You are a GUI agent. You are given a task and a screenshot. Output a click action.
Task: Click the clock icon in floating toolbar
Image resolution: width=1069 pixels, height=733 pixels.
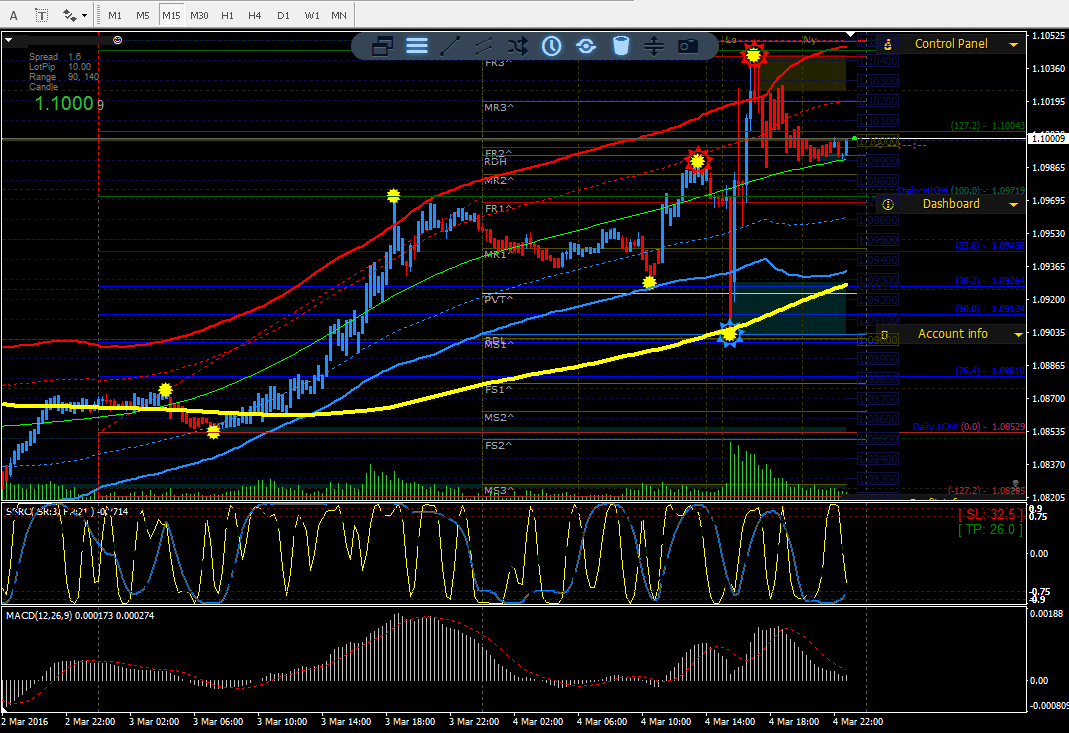[552, 46]
